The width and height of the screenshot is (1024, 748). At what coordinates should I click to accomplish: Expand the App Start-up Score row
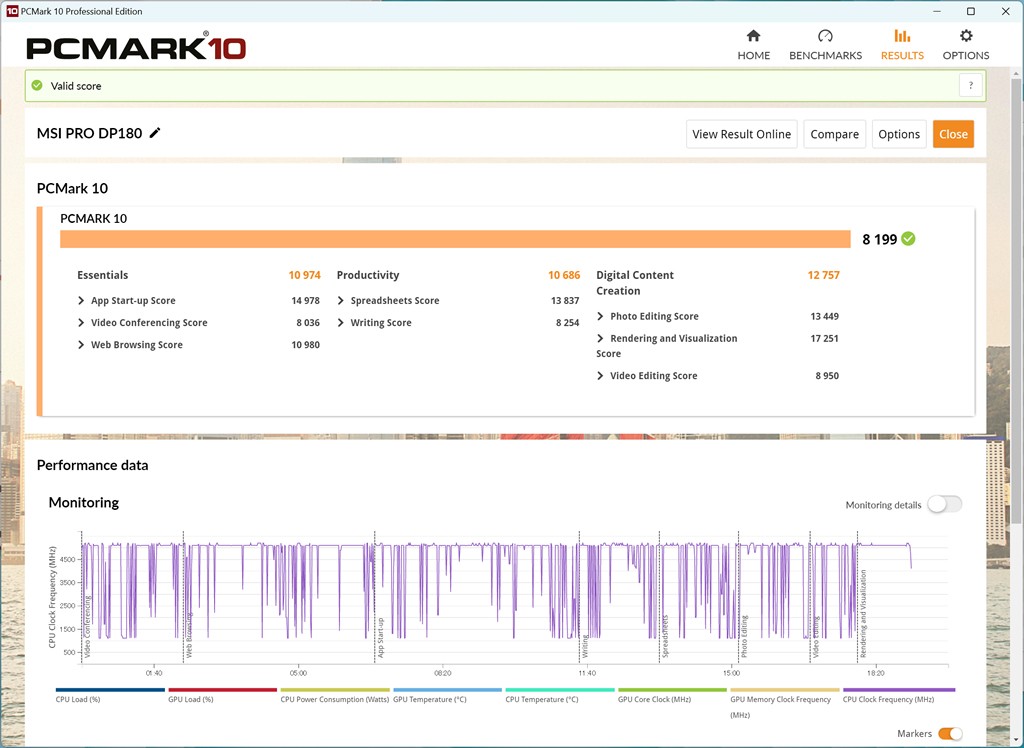tap(82, 301)
